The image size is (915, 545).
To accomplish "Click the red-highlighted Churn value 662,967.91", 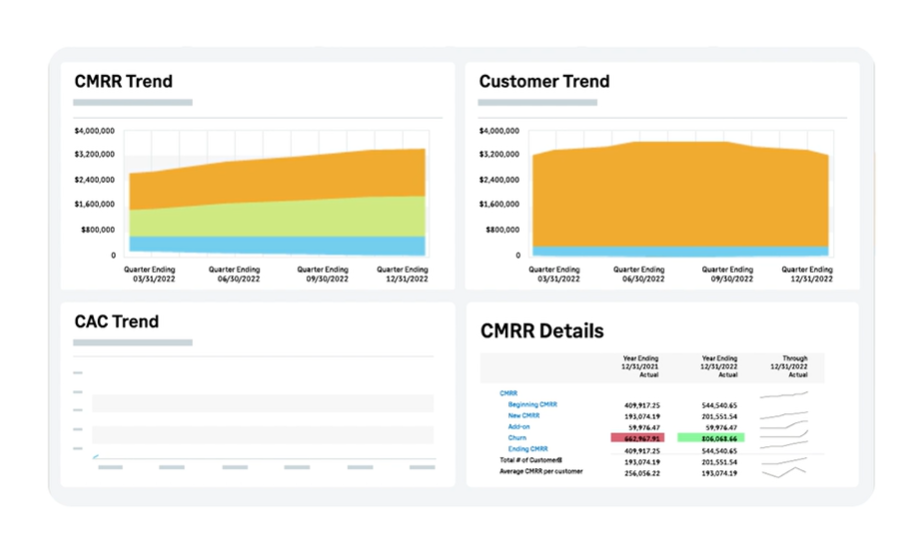I will tap(640, 438).
